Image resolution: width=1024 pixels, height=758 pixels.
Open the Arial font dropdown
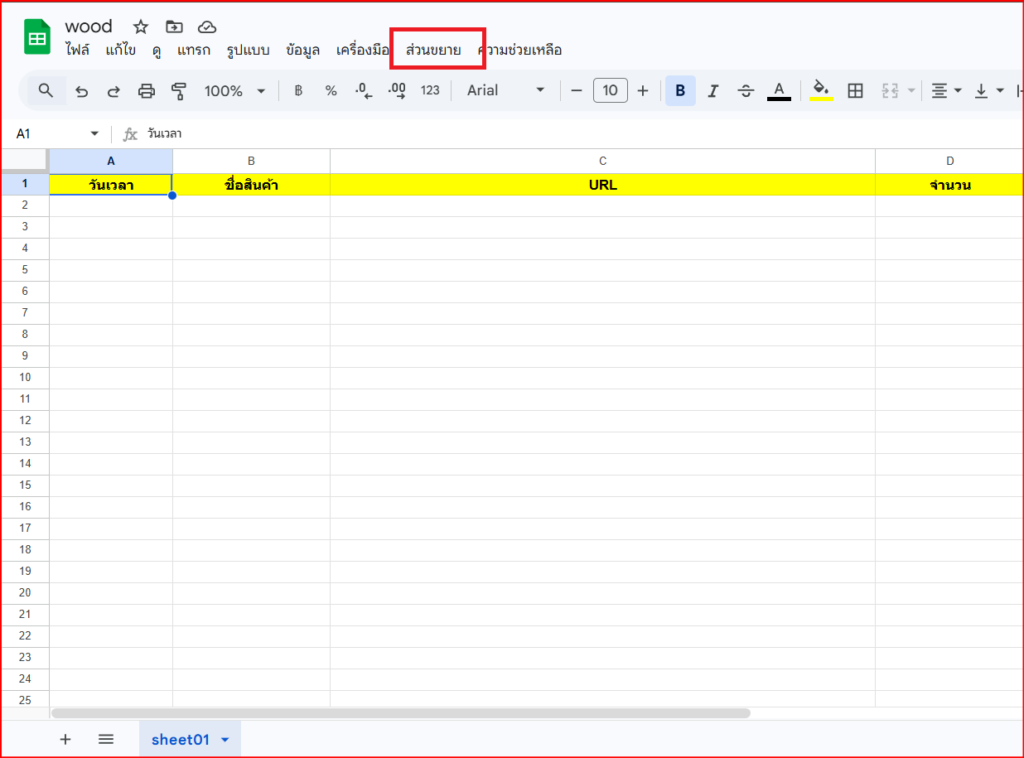click(505, 91)
